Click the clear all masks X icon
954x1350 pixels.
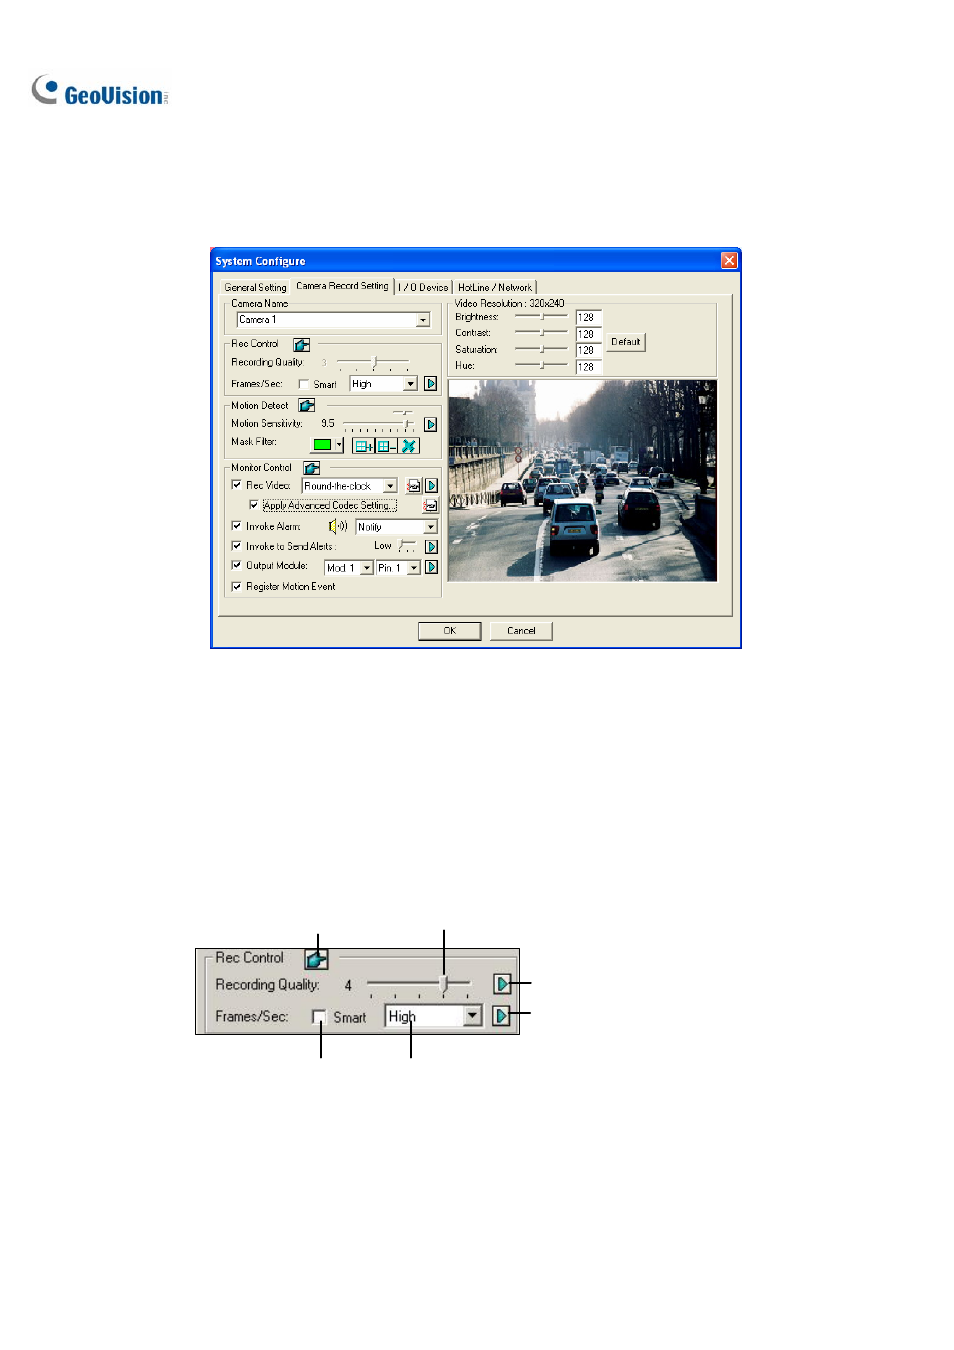pos(409,446)
